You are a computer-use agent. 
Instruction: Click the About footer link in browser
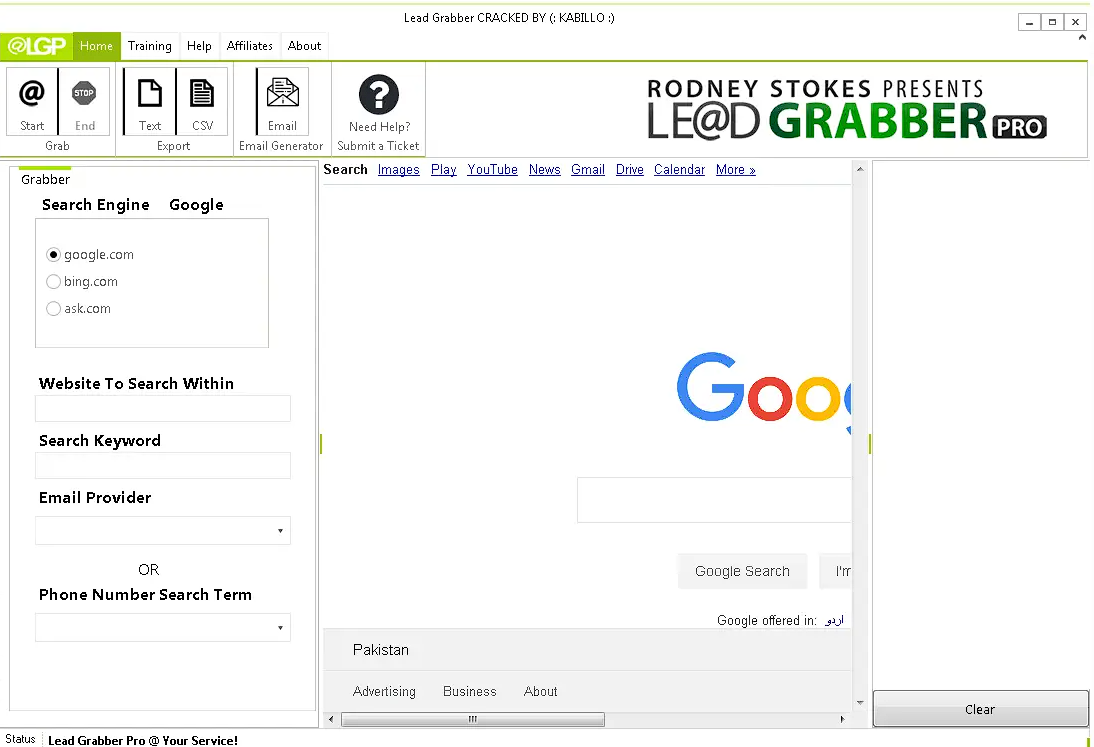540,691
